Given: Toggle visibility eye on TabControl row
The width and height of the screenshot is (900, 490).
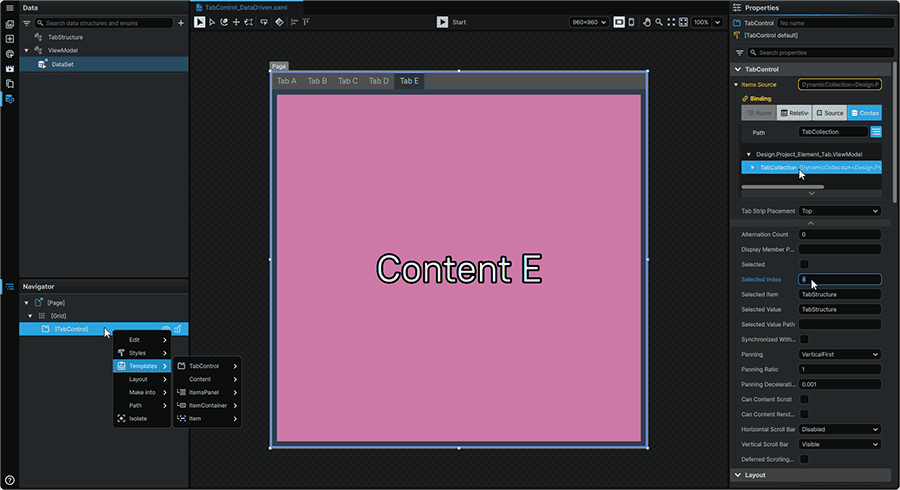Looking at the screenshot, I should (x=166, y=329).
